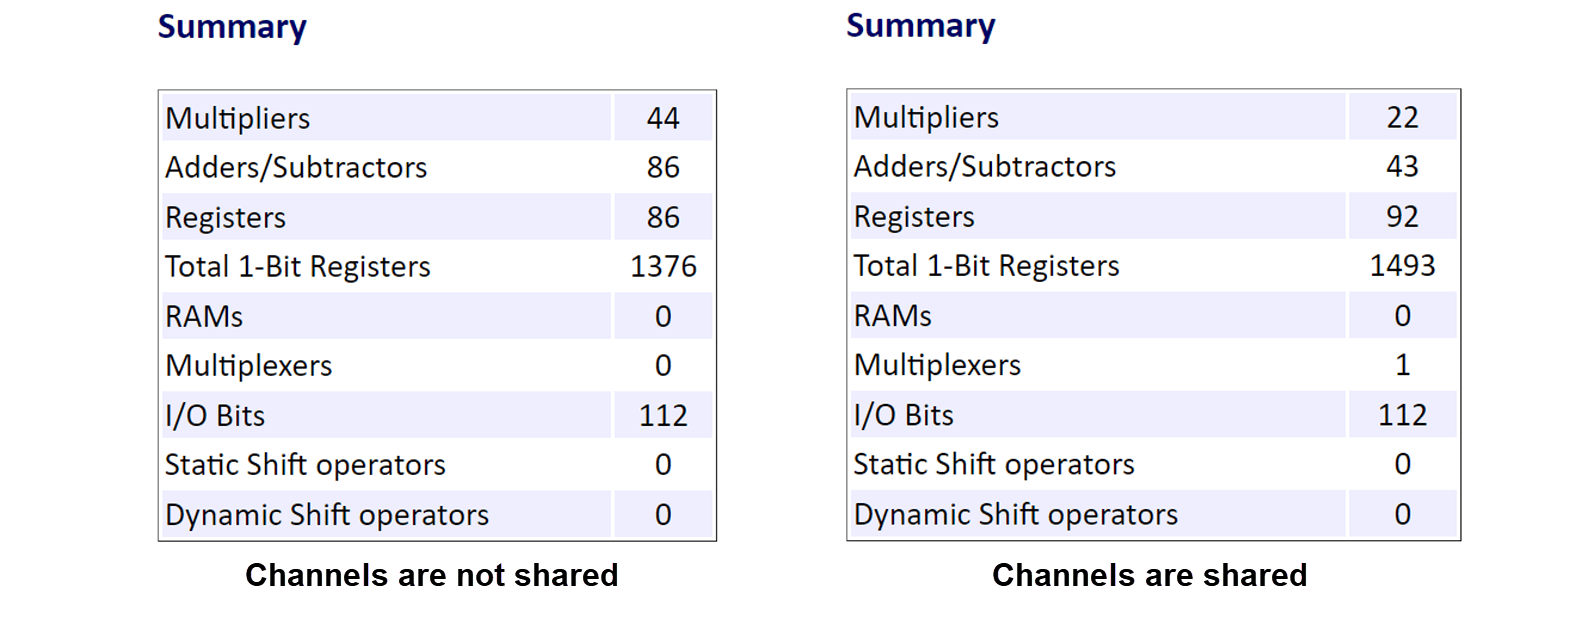Select the Multipliers value 22

(1402, 117)
